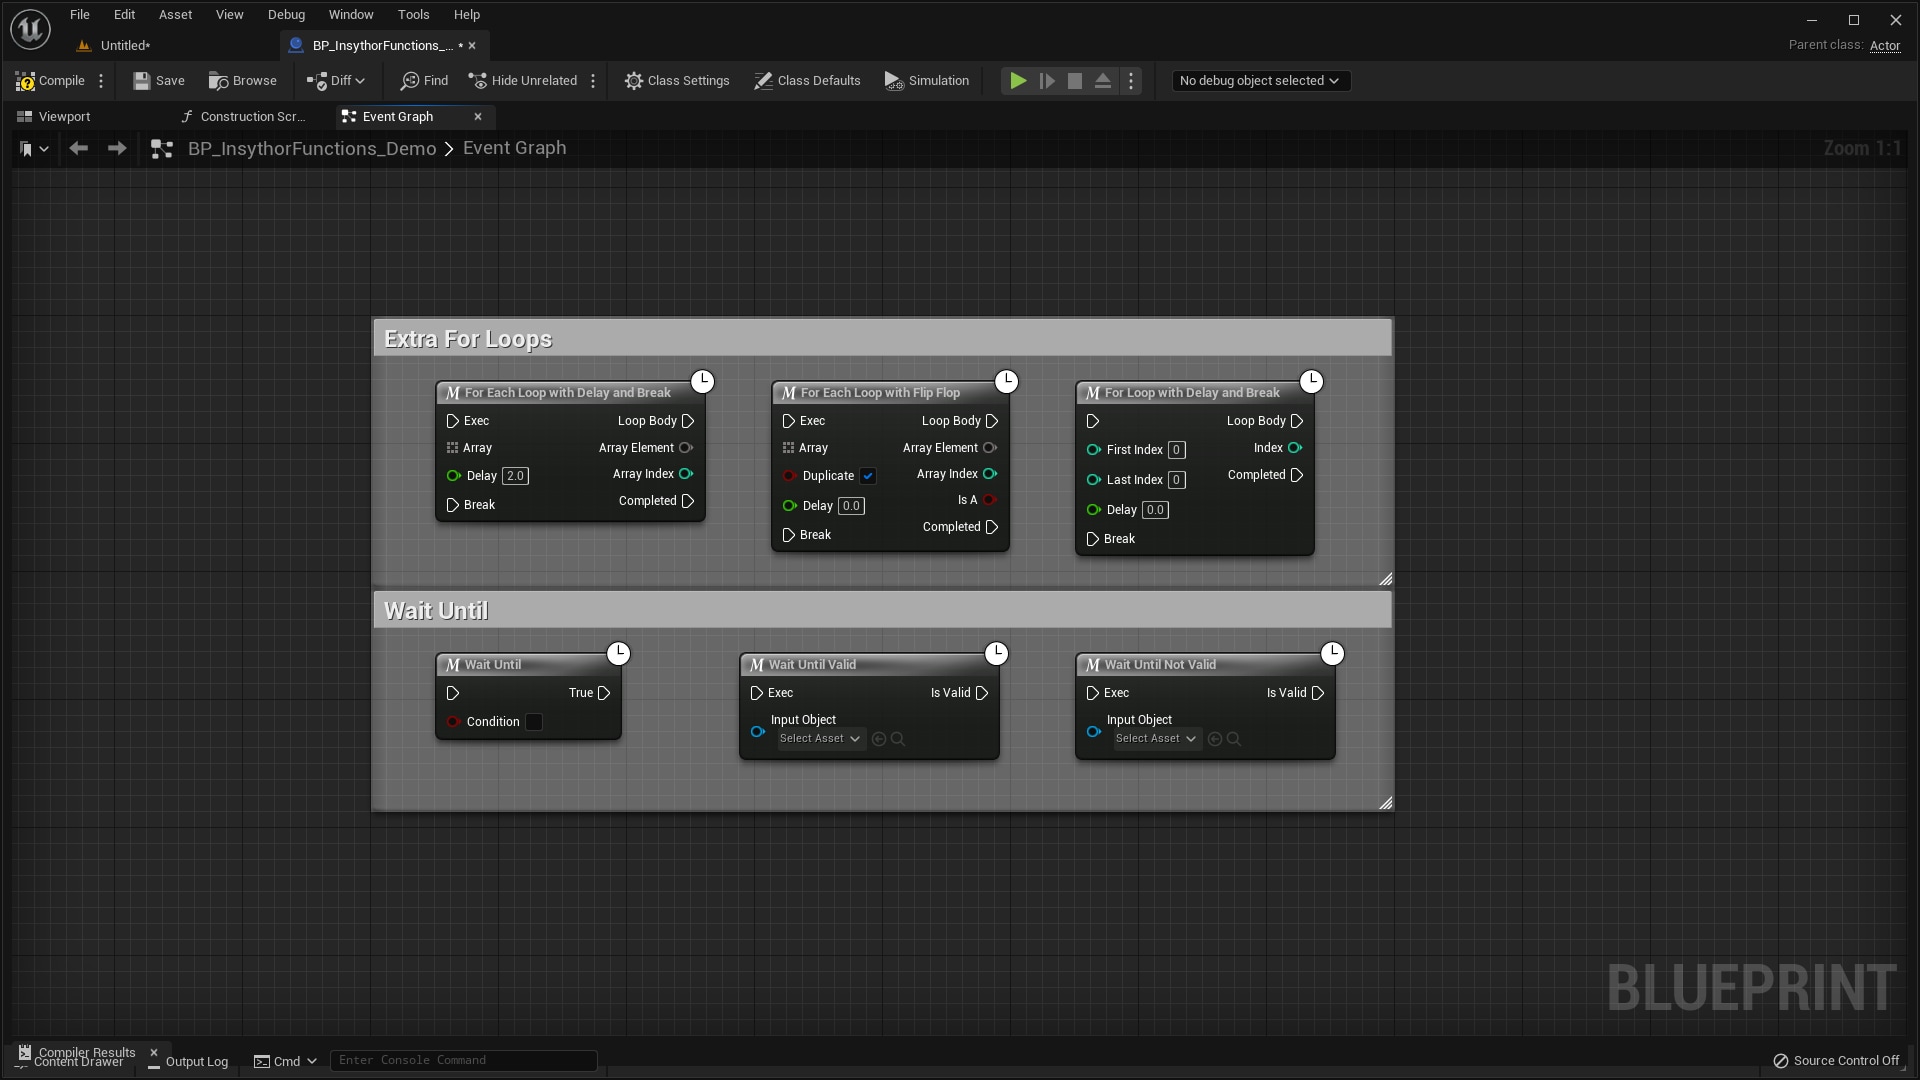Click the Eject button
This screenshot has width=1920, height=1080.
pyautogui.click(x=1102, y=81)
